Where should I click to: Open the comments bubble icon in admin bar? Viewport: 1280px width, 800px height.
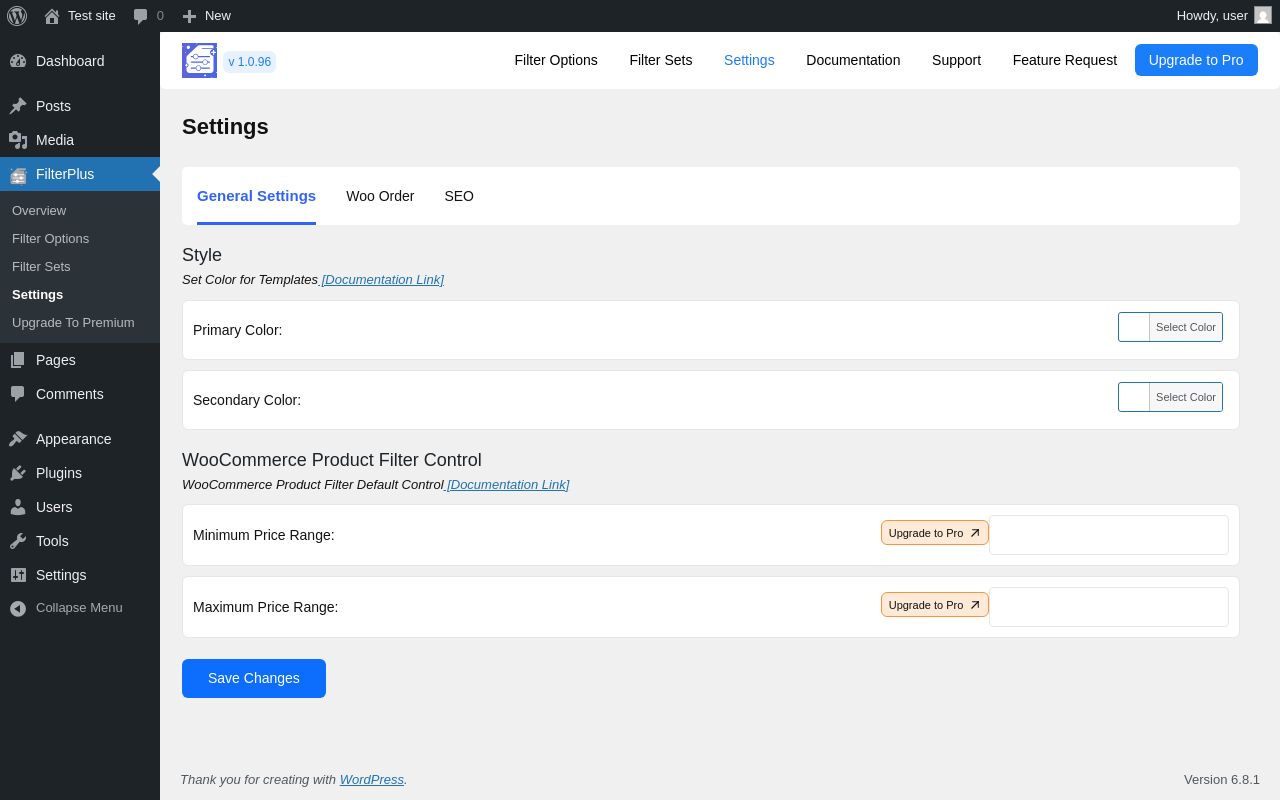tap(141, 16)
